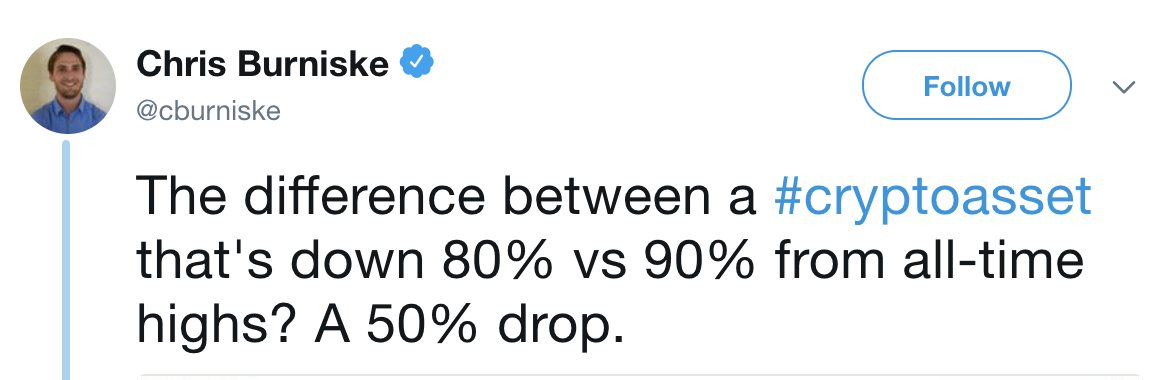
Task: Open Chris Burniske's profile photo
Action: [x=67, y=85]
